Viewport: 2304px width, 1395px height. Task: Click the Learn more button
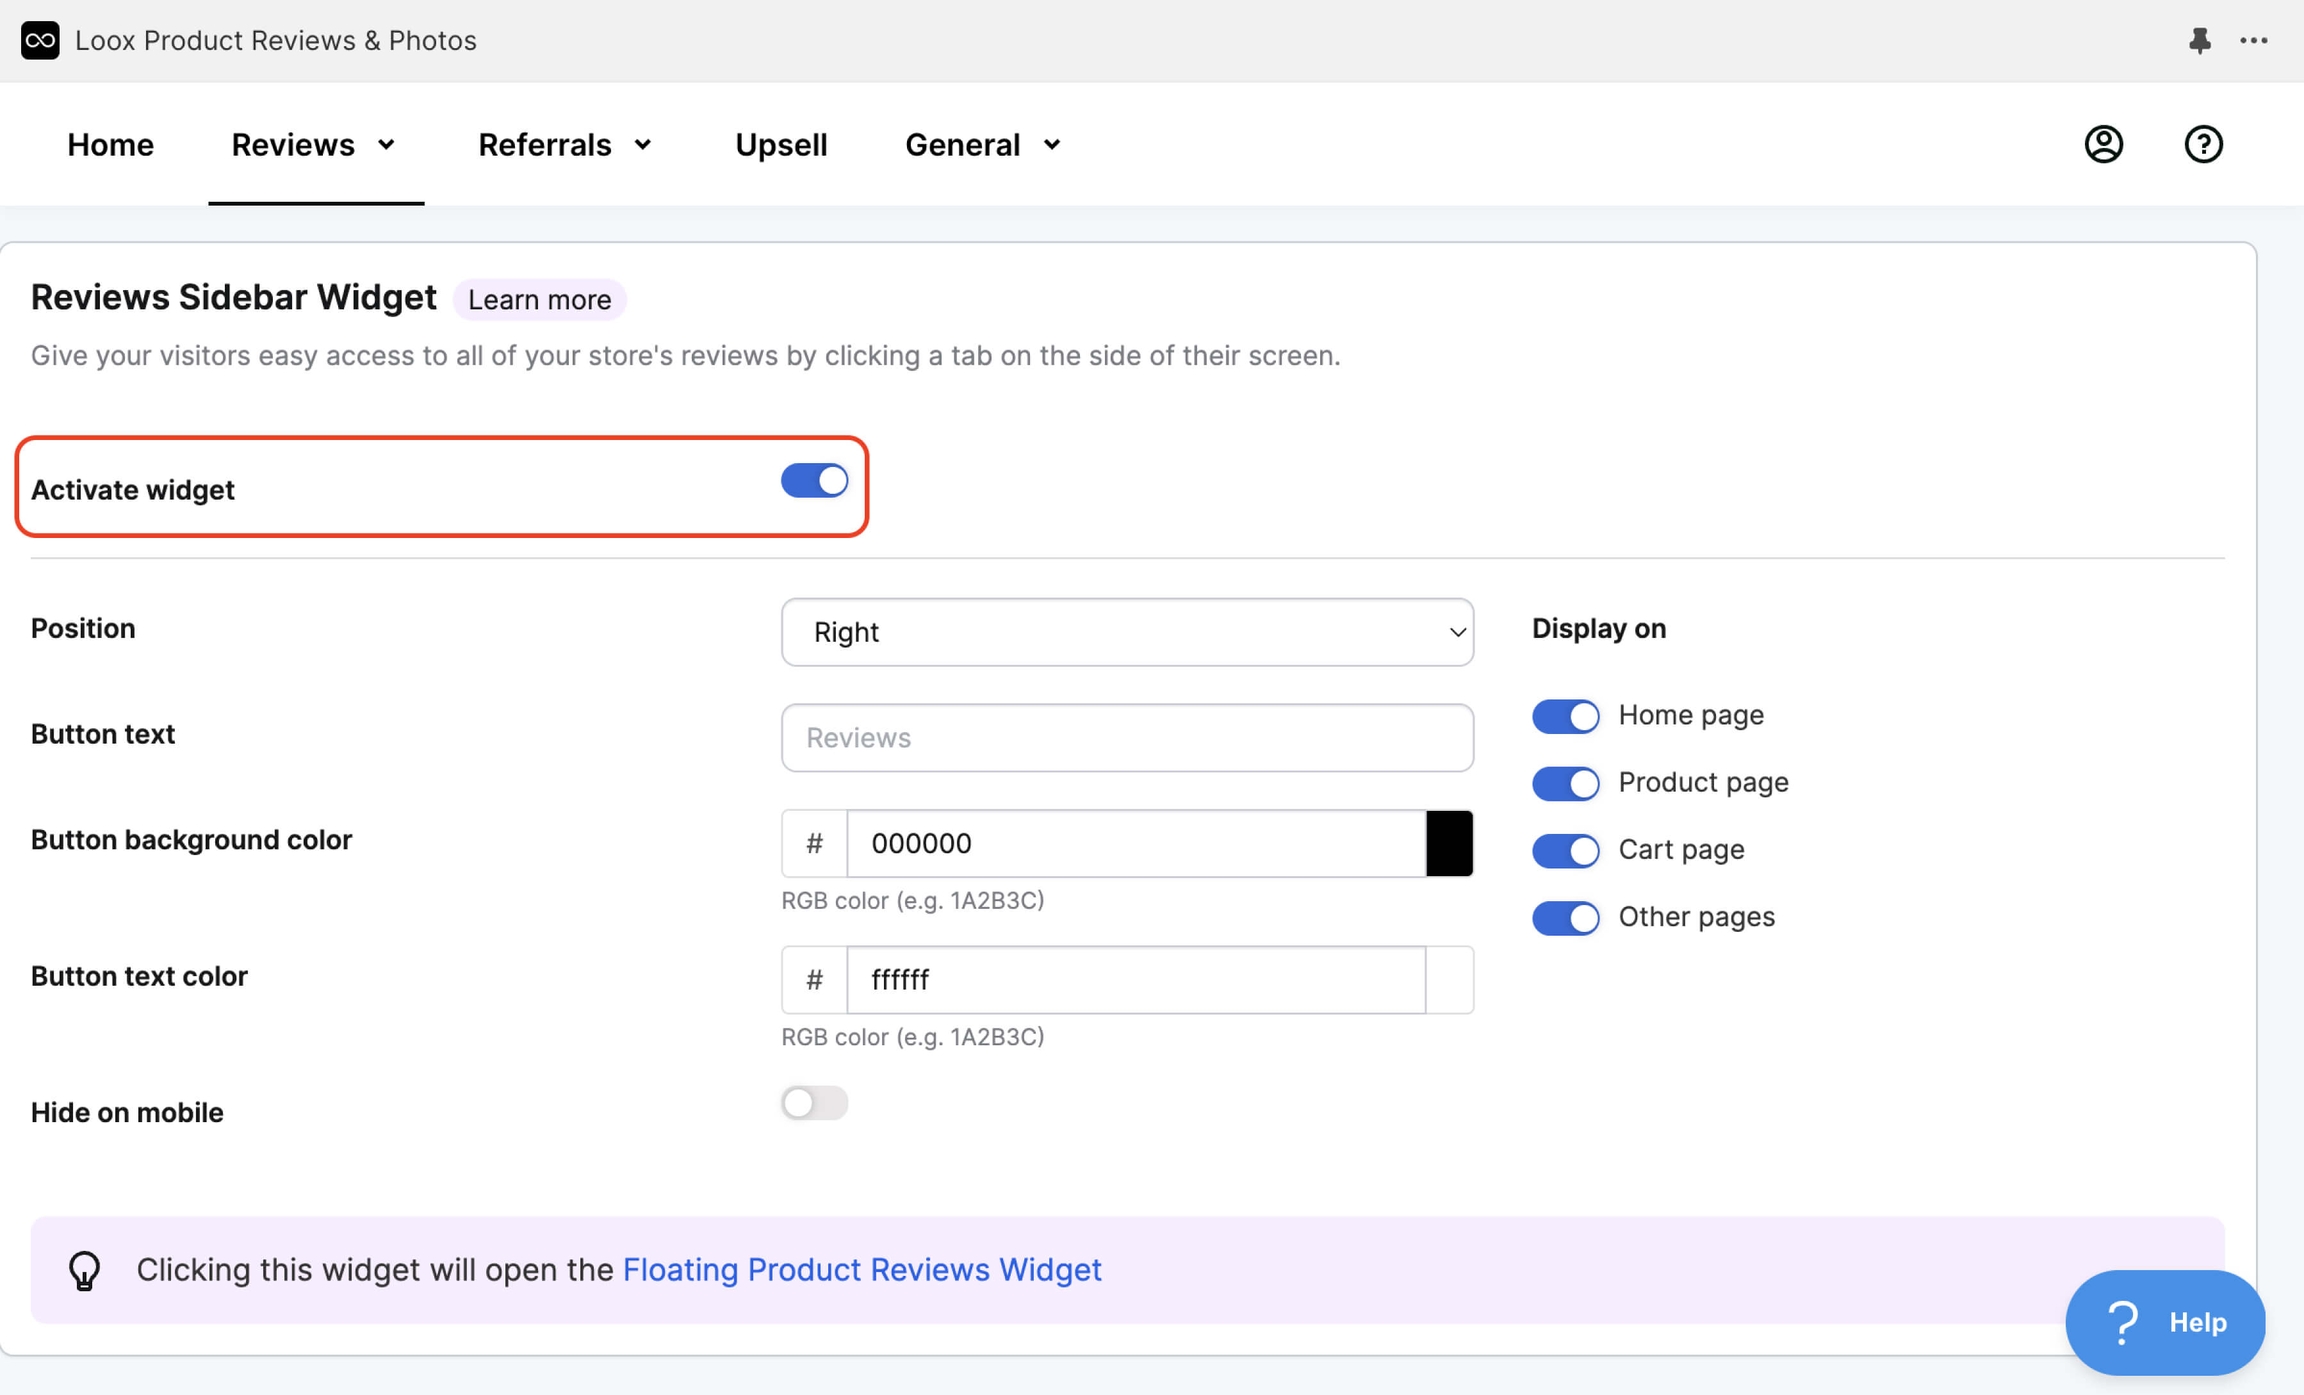[540, 299]
